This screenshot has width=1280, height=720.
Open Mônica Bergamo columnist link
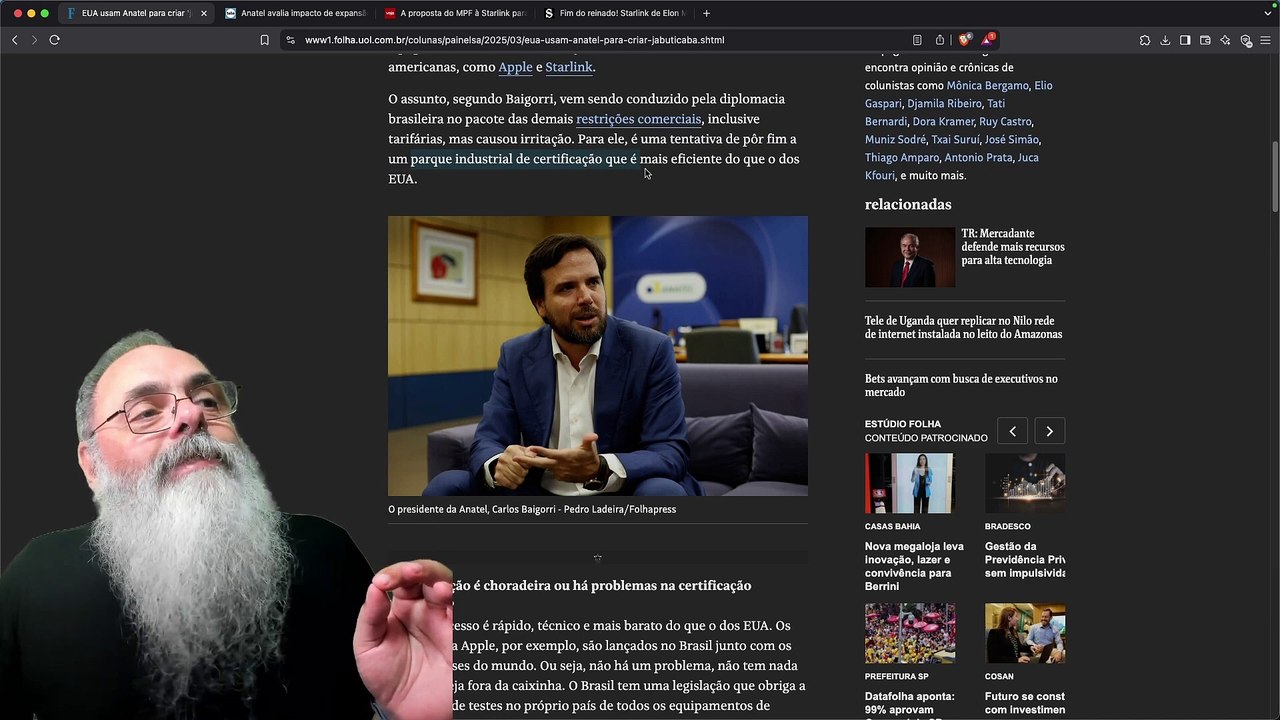pyautogui.click(x=987, y=86)
